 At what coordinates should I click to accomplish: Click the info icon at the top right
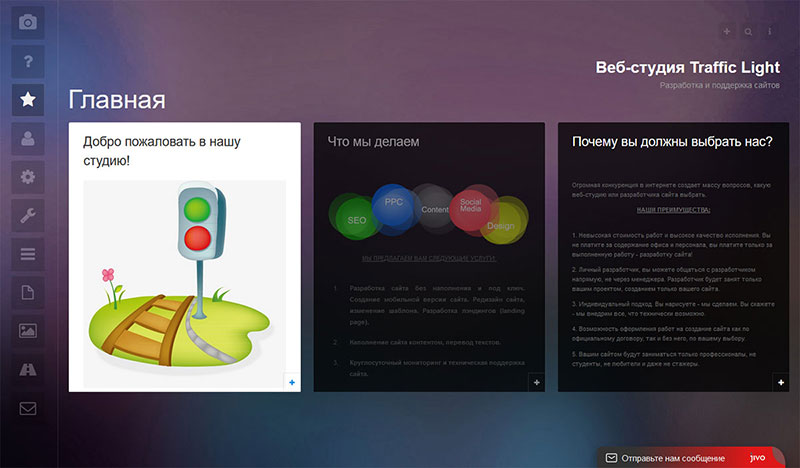click(769, 32)
